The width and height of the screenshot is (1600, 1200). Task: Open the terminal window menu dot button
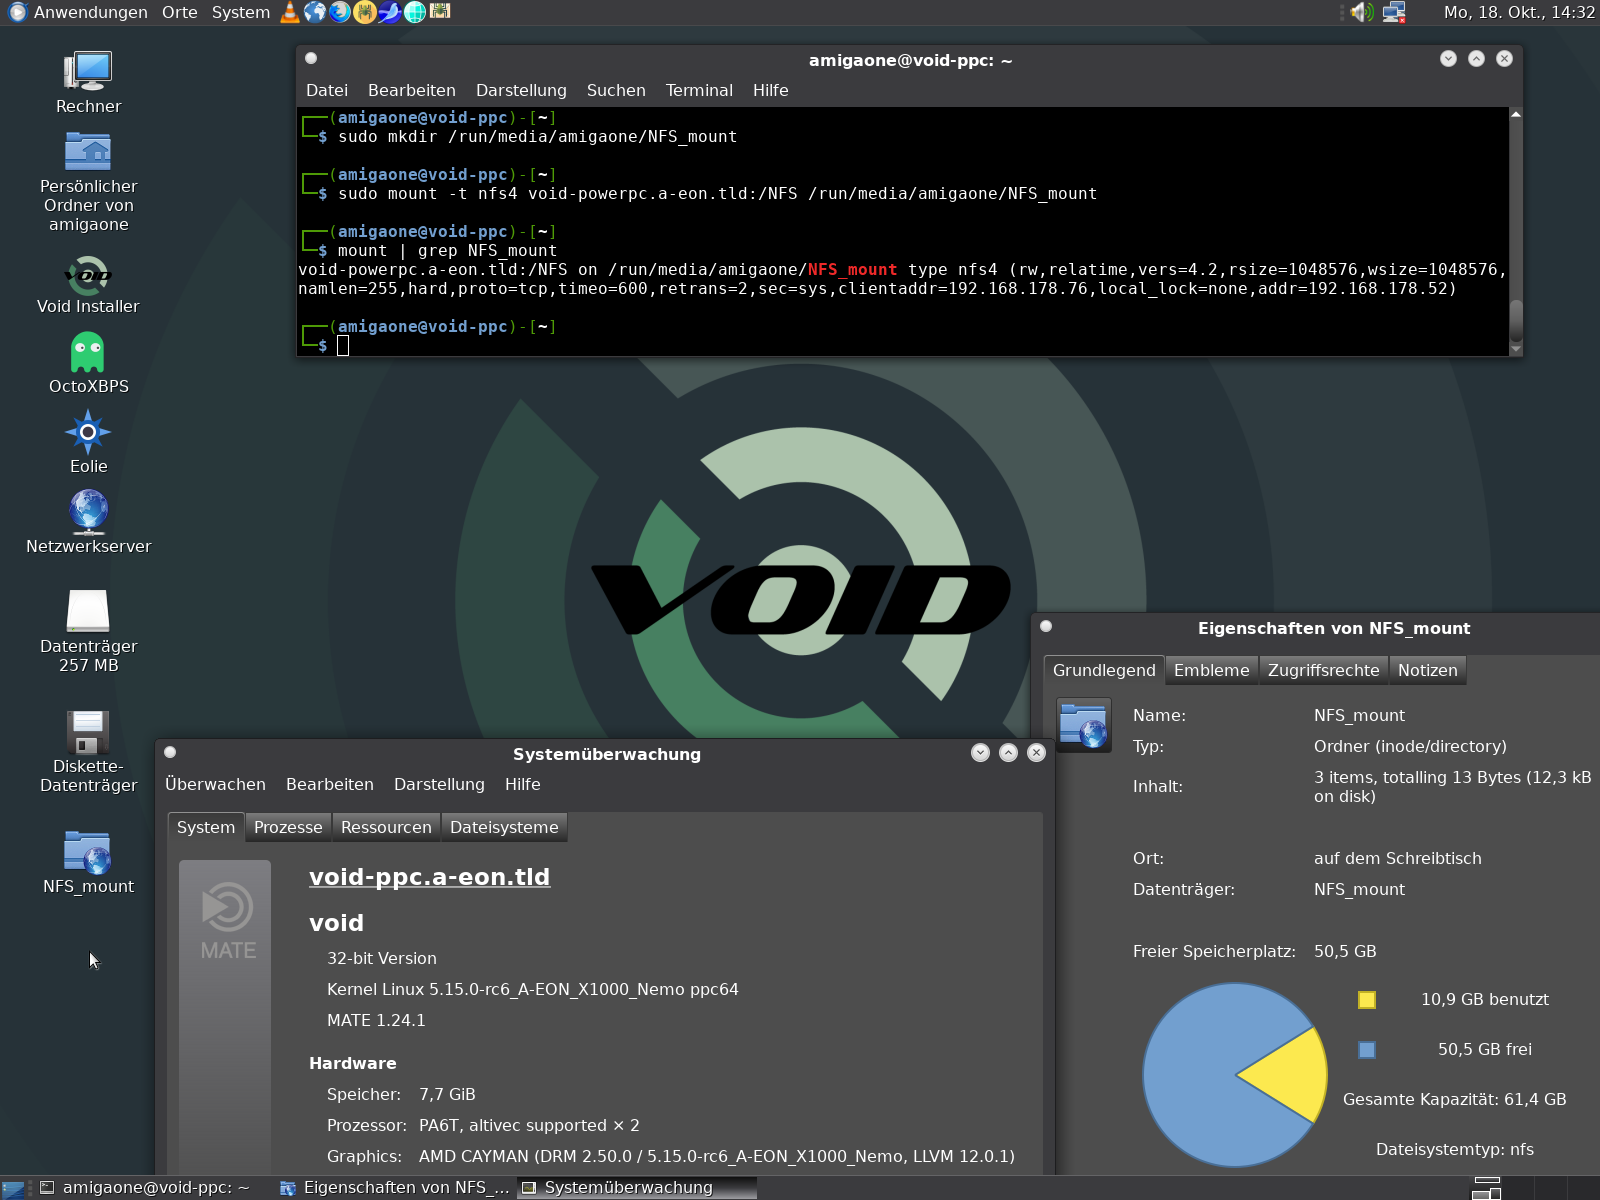click(311, 58)
